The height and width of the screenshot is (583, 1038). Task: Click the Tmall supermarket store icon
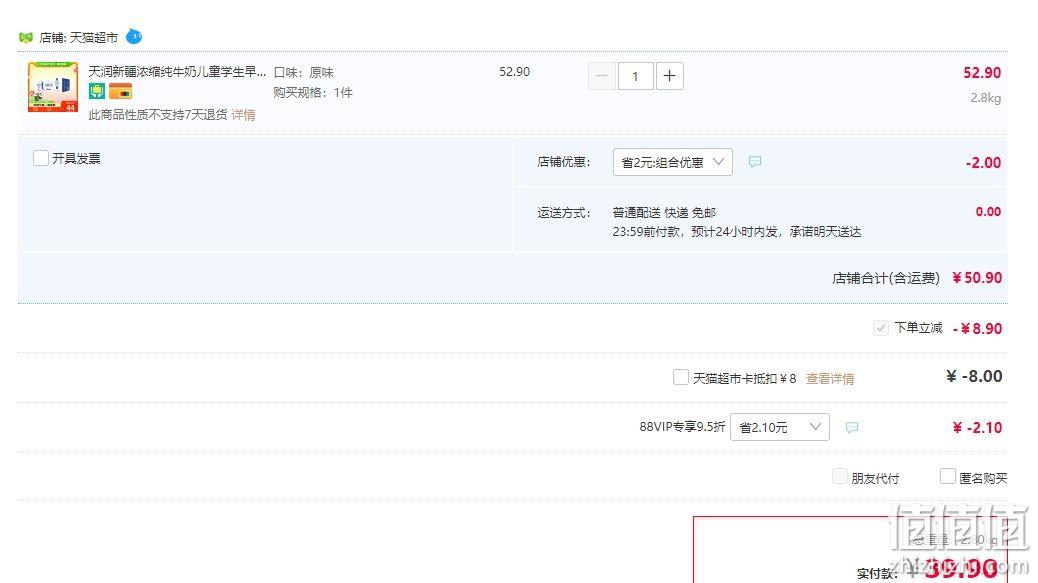click(26, 38)
